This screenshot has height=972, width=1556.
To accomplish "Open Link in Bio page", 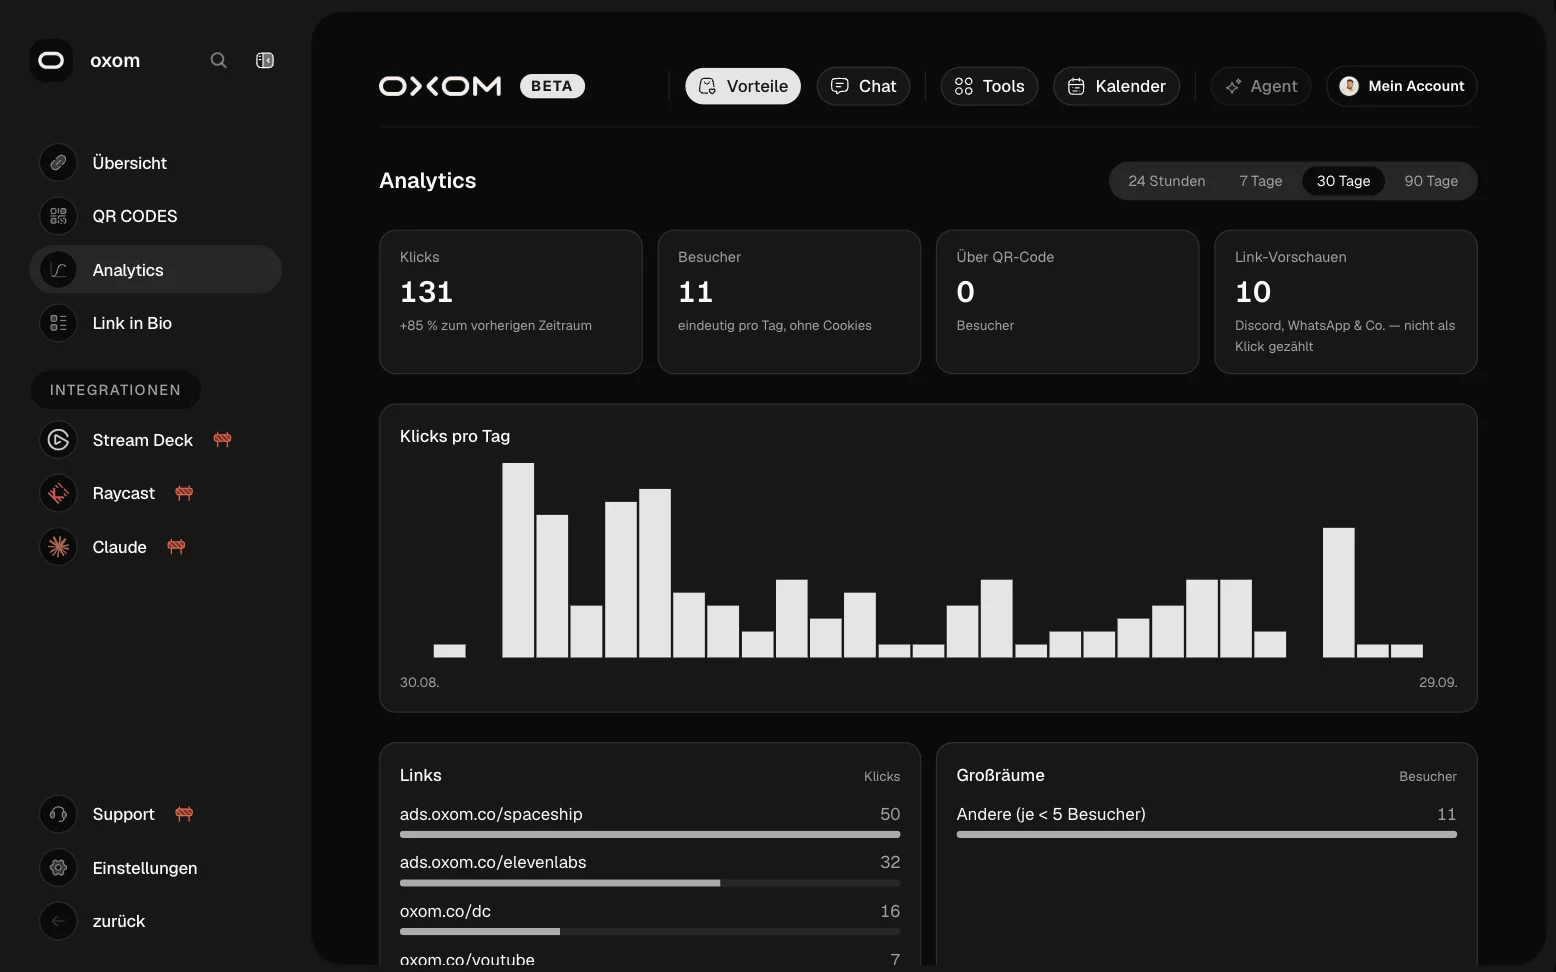I will [156, 323].
